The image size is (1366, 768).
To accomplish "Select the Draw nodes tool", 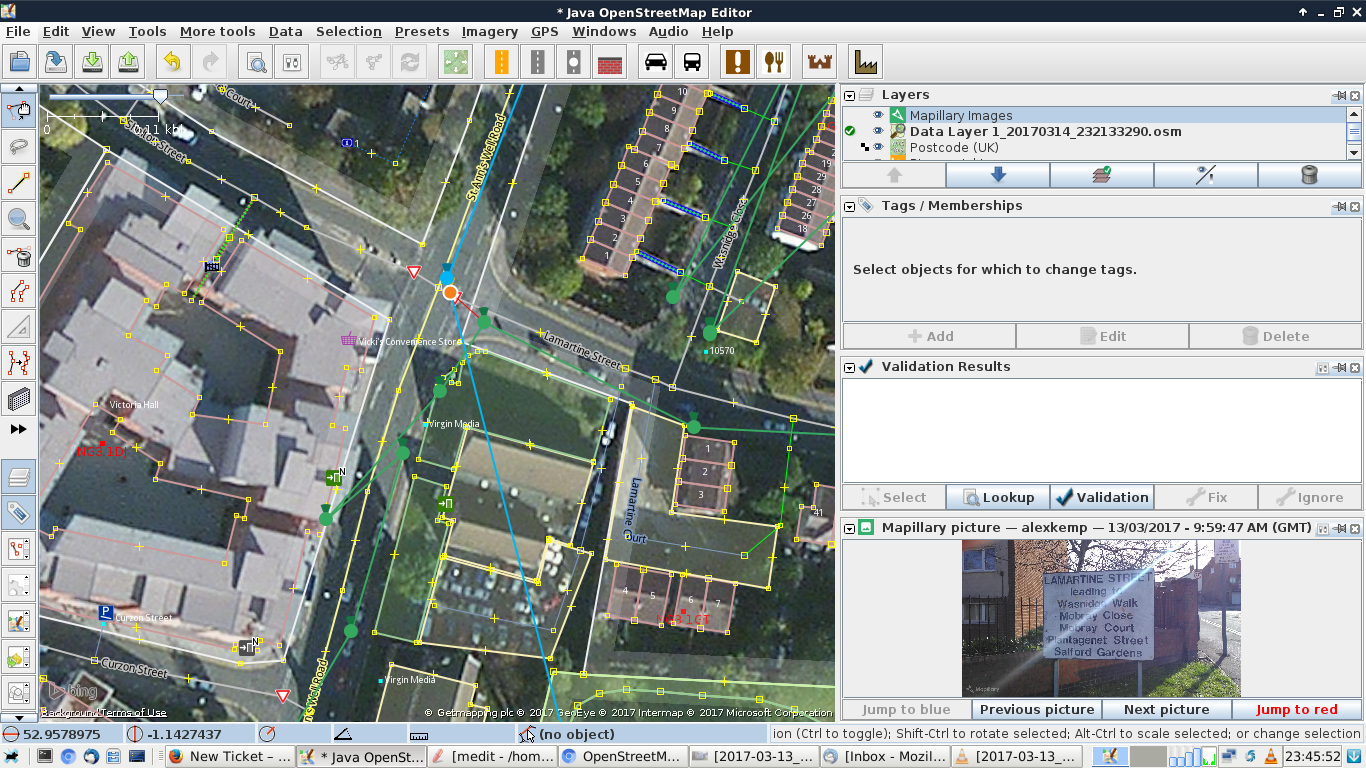I will pos(19,183).
